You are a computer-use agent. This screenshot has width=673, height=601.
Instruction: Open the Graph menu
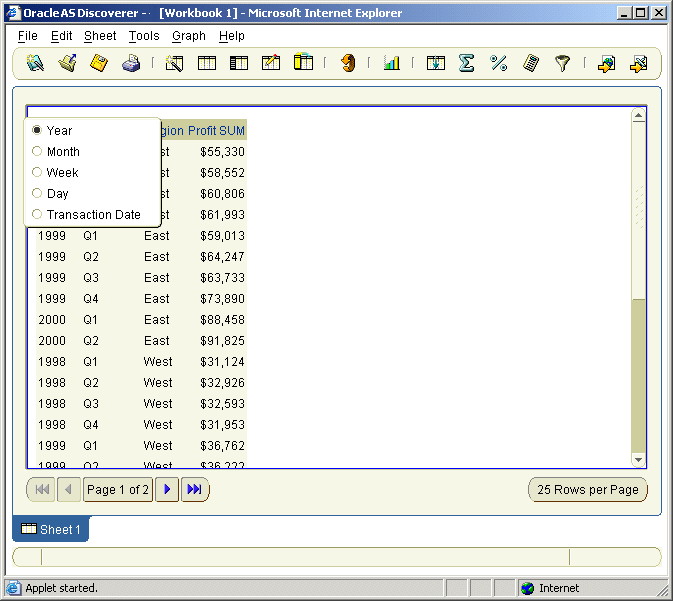point(189,36)
